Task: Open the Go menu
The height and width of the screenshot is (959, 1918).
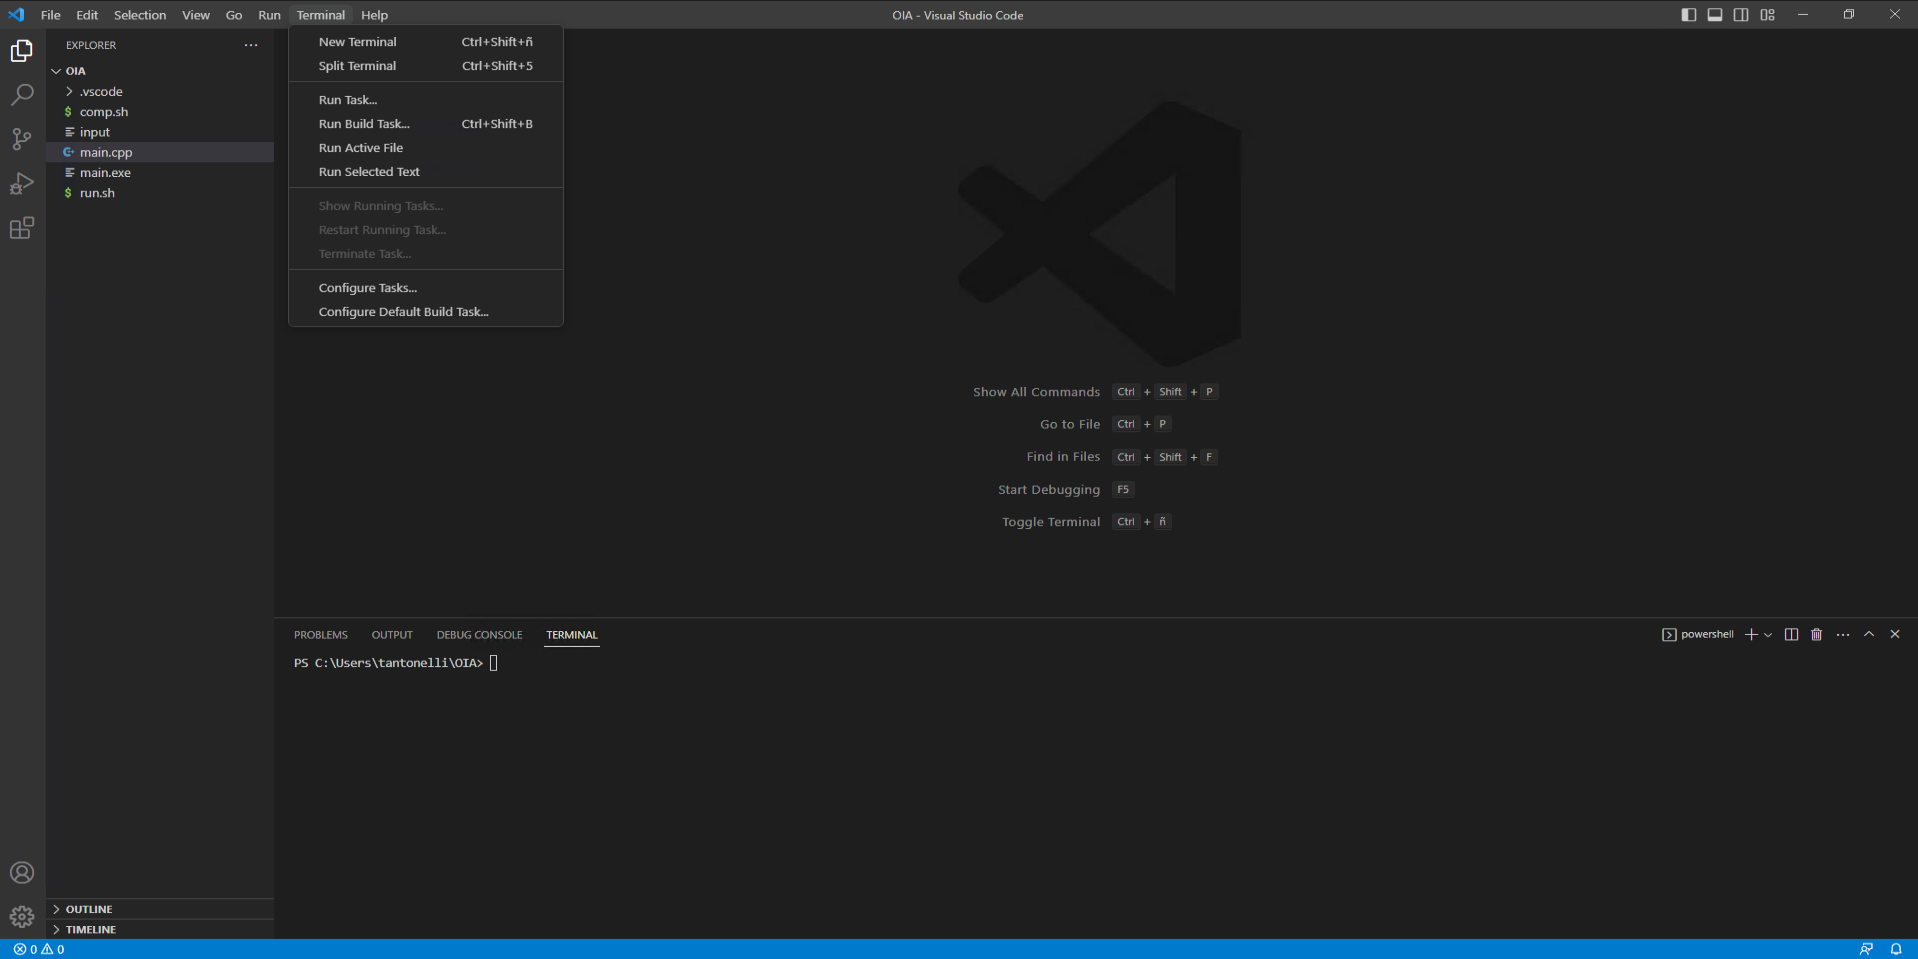Action: [x=234, y=15]
